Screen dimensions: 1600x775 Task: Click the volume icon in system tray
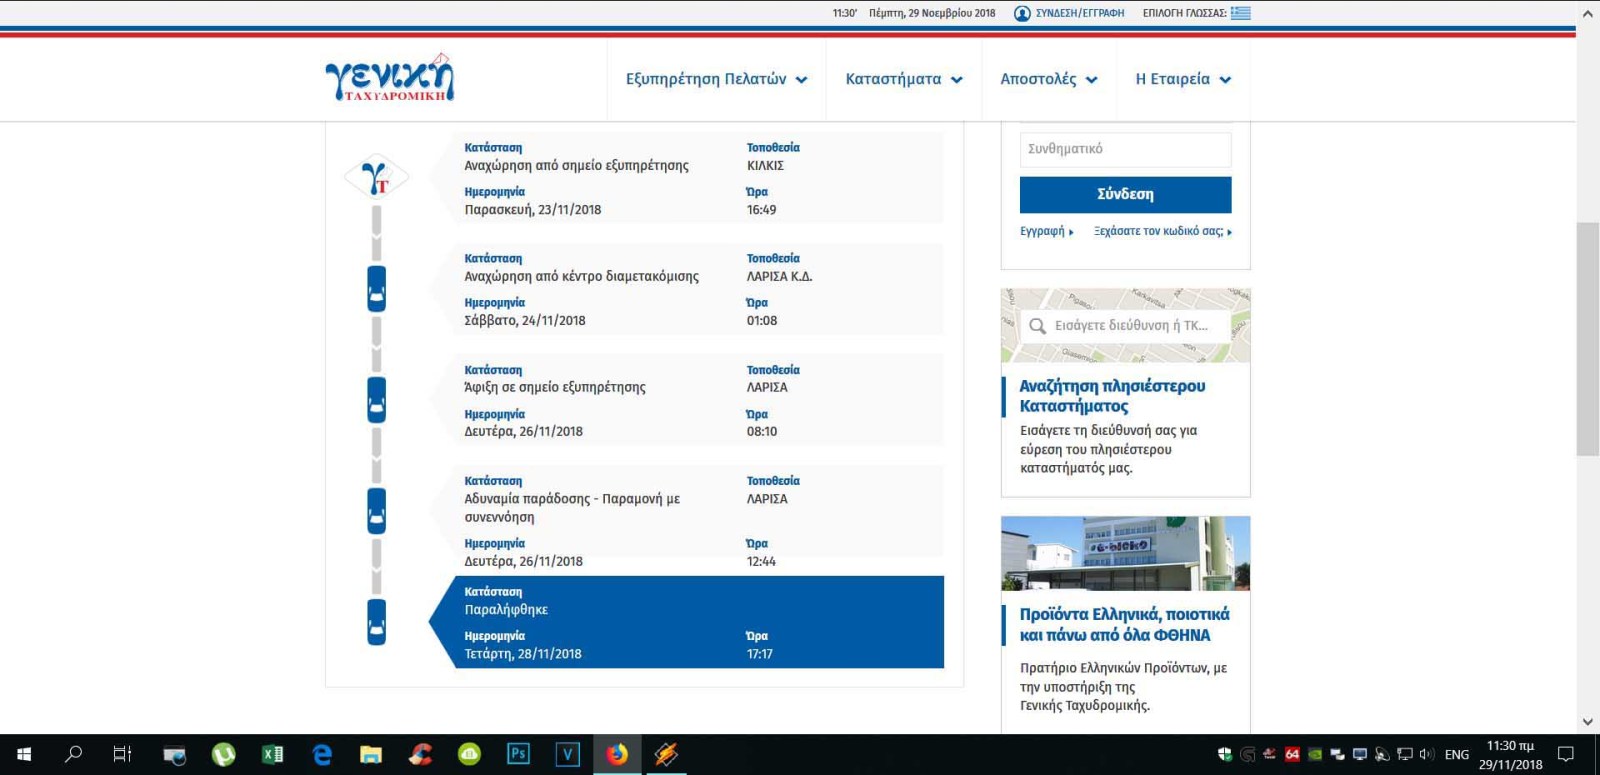(1426, 754)
